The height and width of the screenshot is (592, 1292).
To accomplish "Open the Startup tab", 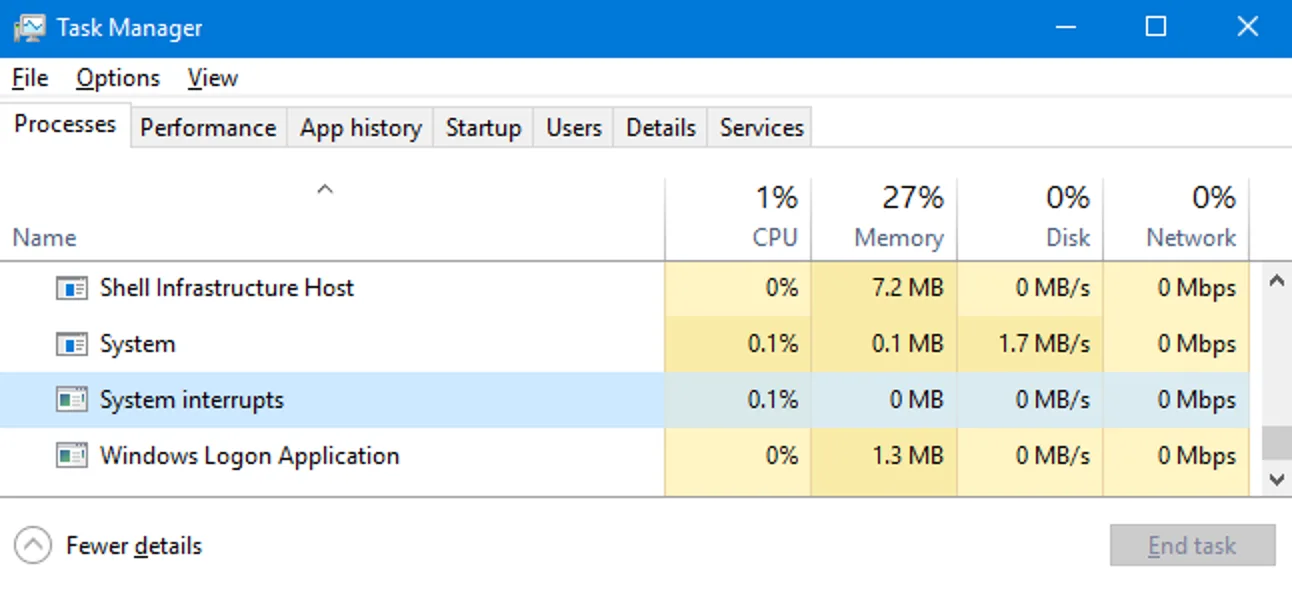I will (x=483, y=128).
